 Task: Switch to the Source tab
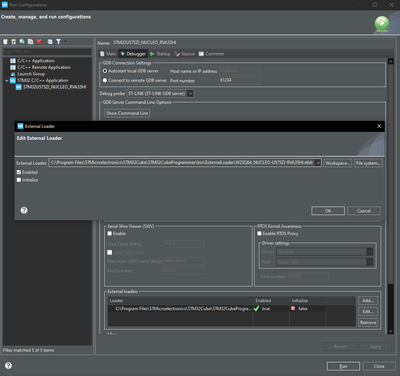point(185,54)
